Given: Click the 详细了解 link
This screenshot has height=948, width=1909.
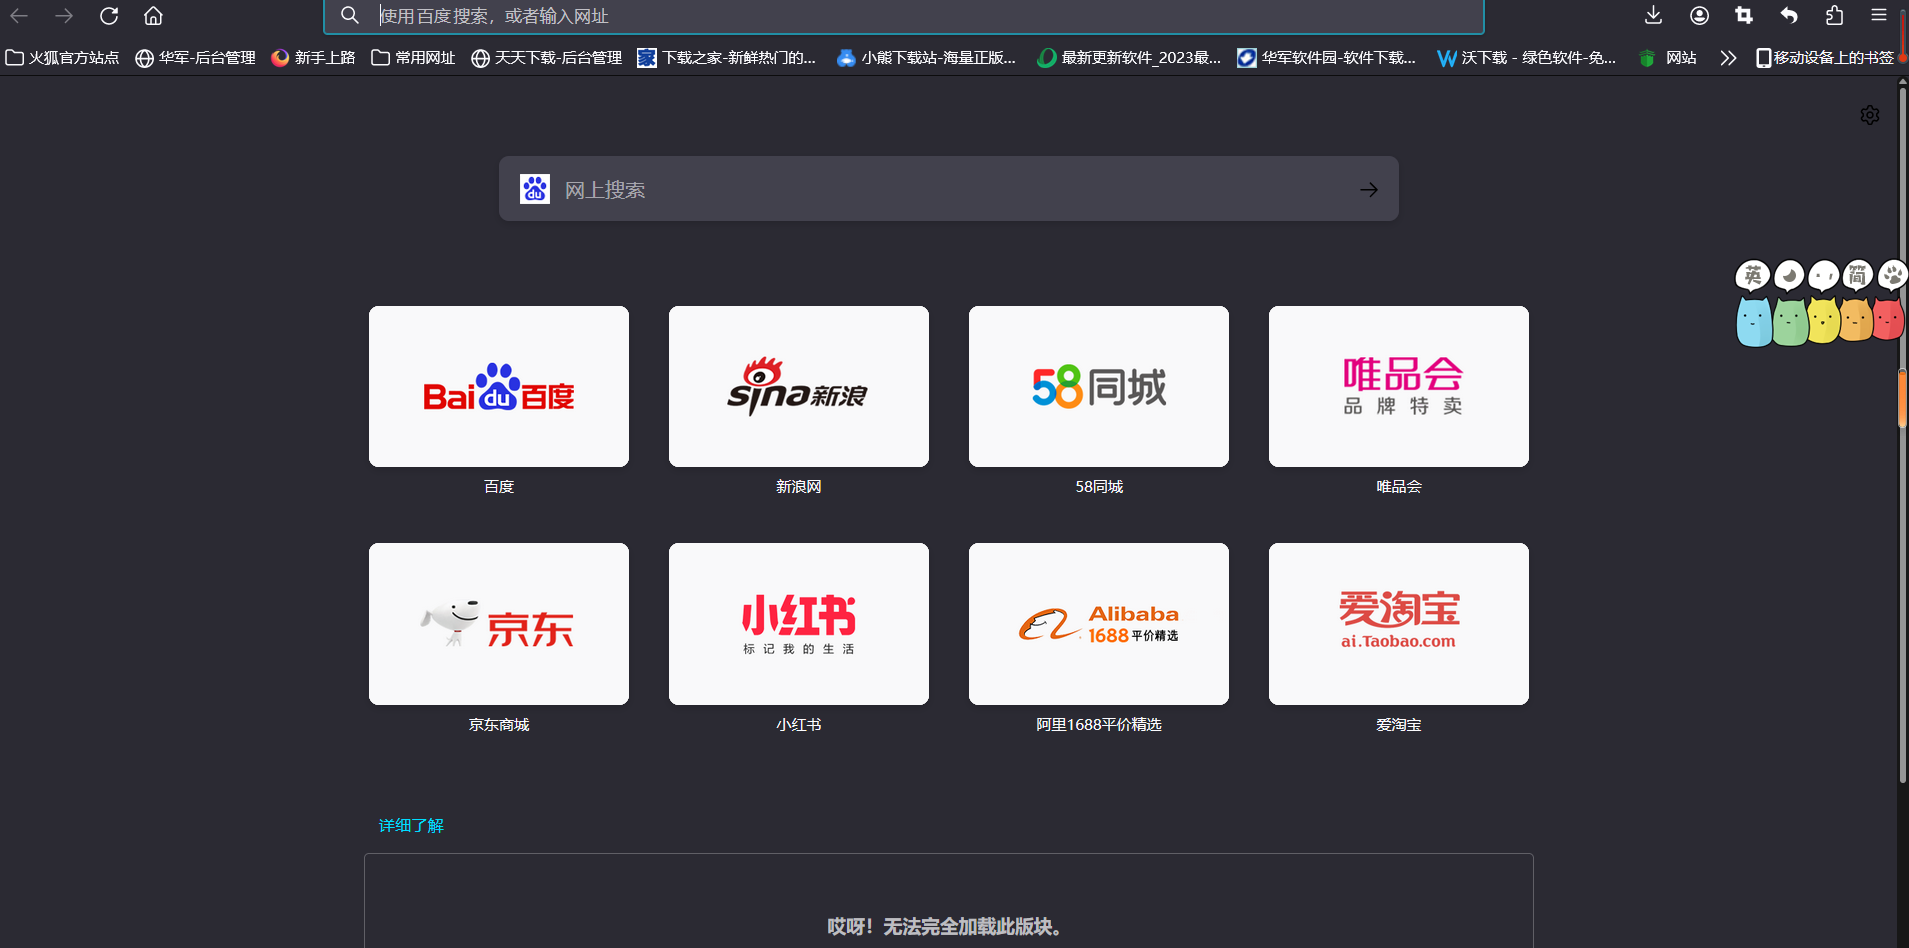Looking at the screenshot, I should tap(411, 825).
